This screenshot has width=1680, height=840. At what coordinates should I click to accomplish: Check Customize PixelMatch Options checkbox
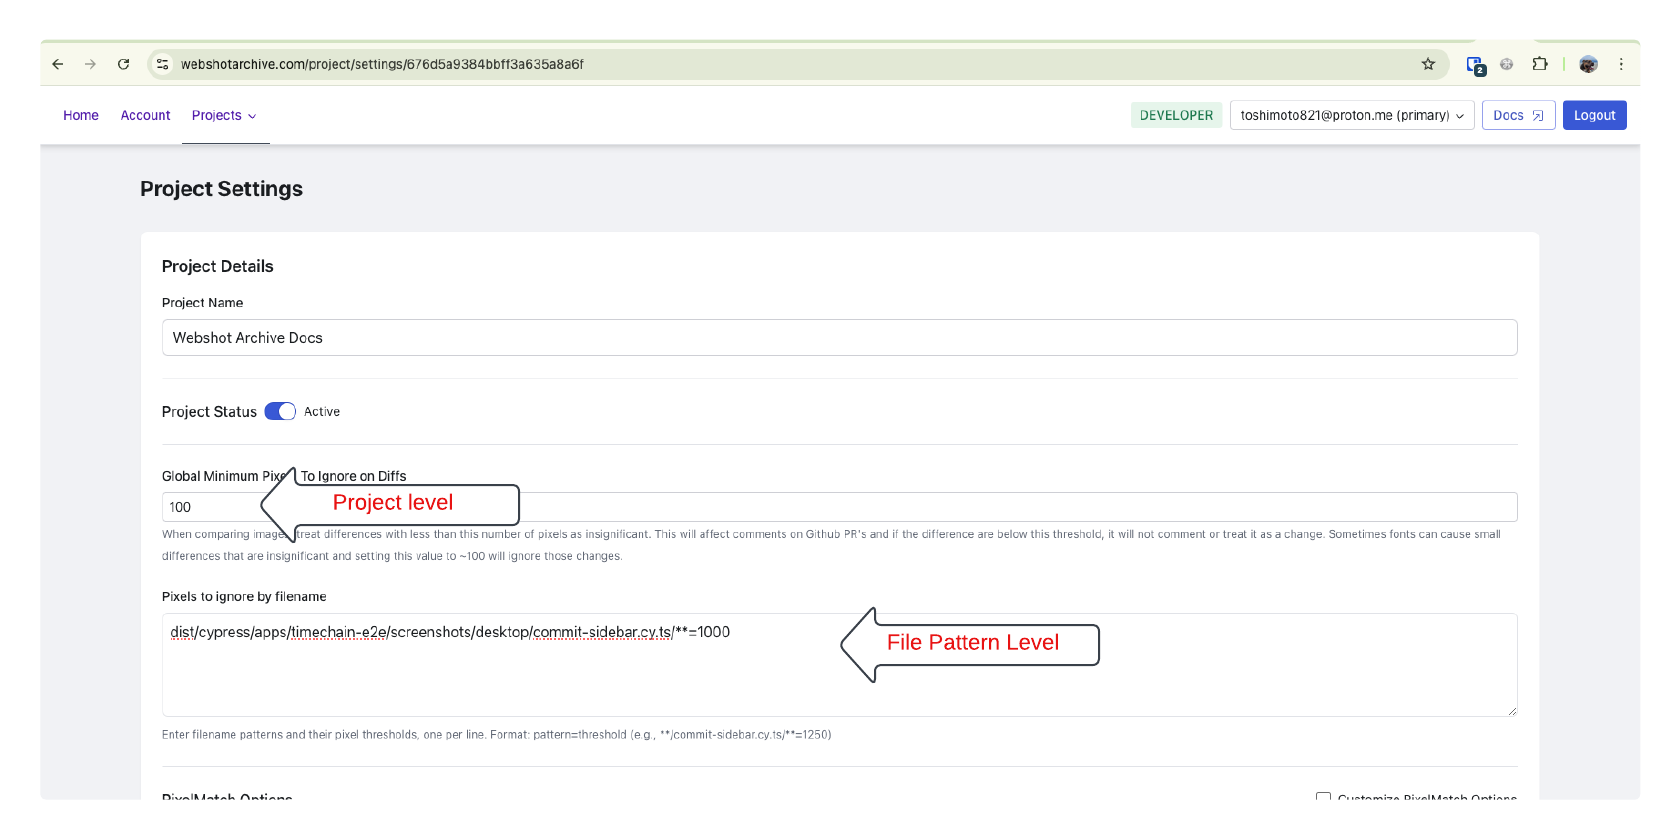[1323, 796]
